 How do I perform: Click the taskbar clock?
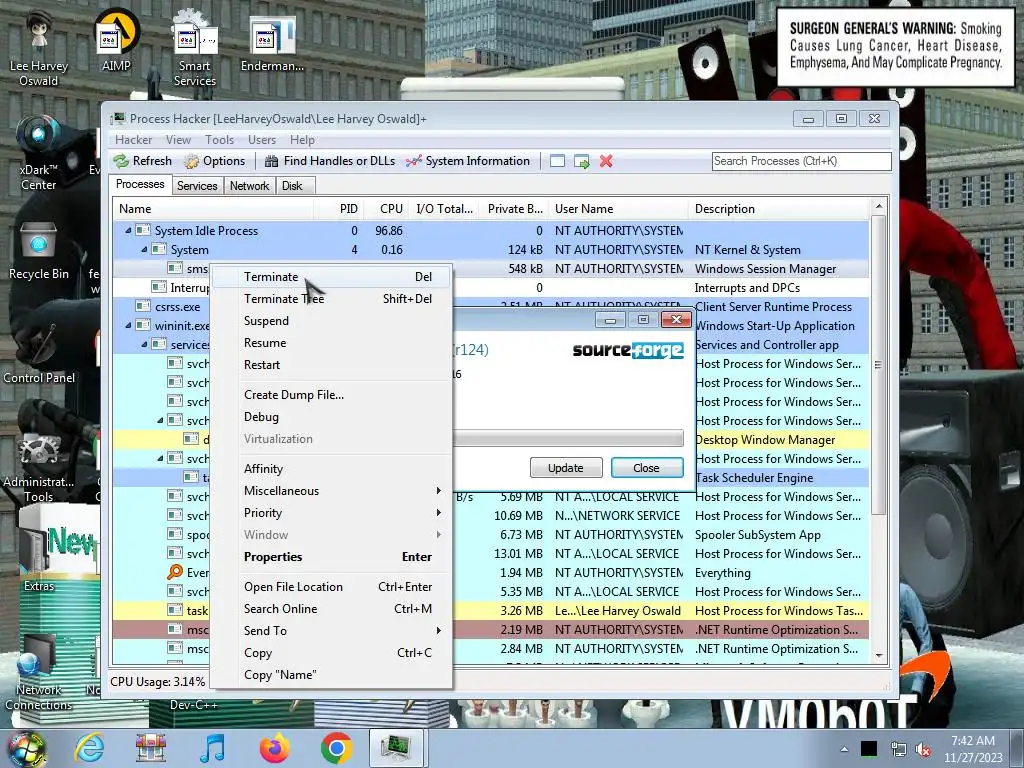coord(972,748)
